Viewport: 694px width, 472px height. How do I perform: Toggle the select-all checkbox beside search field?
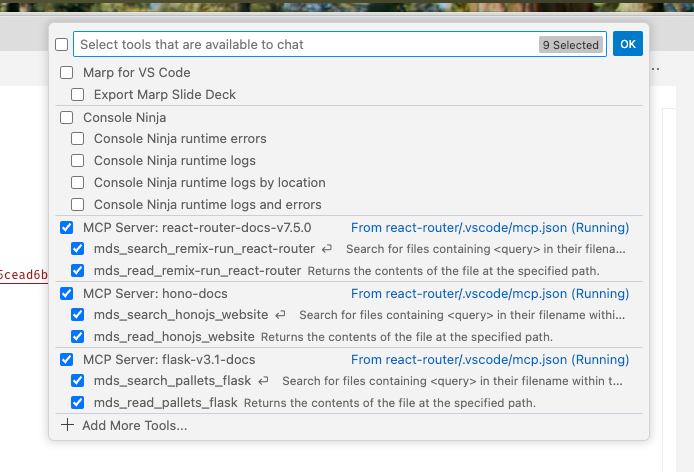point(62,45)
